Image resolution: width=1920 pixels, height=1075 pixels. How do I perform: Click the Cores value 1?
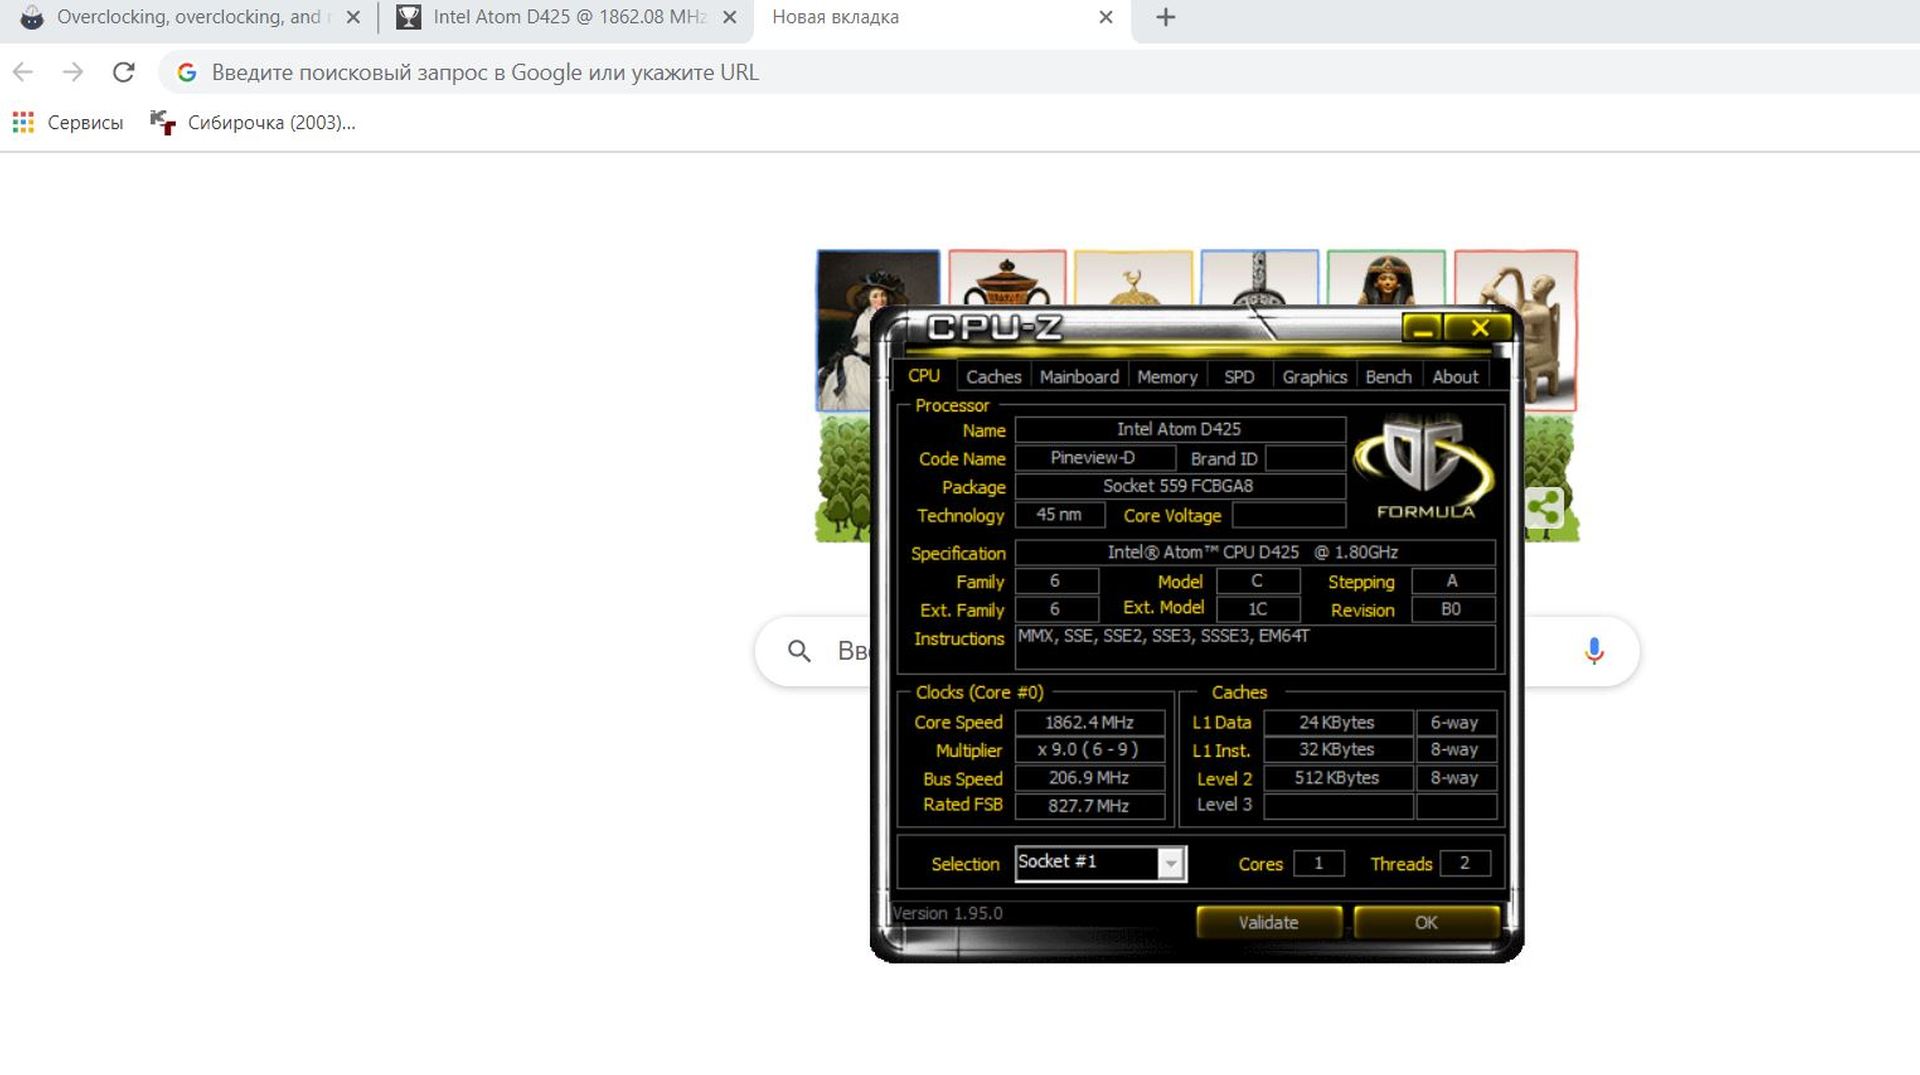click(1319, 863)
